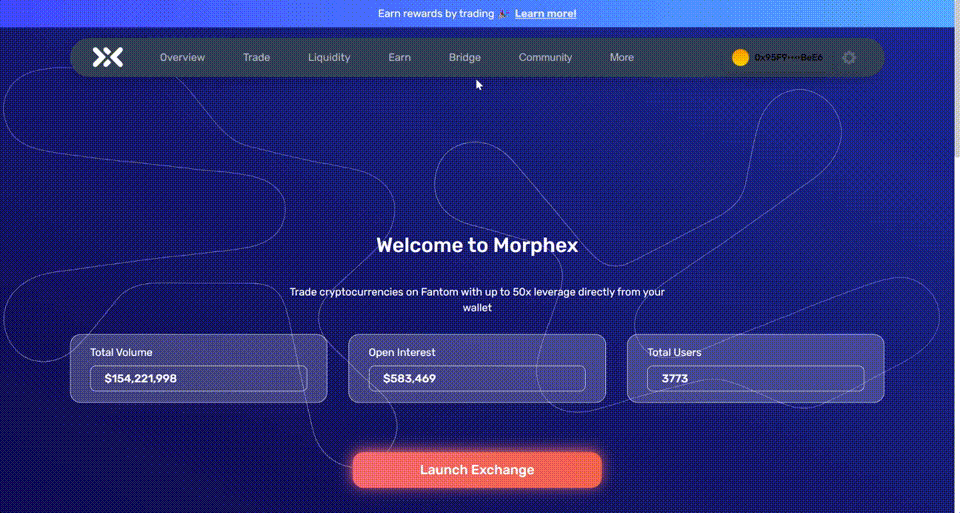Click the Total Users label
Viewport: 960px width, 513px height.
674,353
